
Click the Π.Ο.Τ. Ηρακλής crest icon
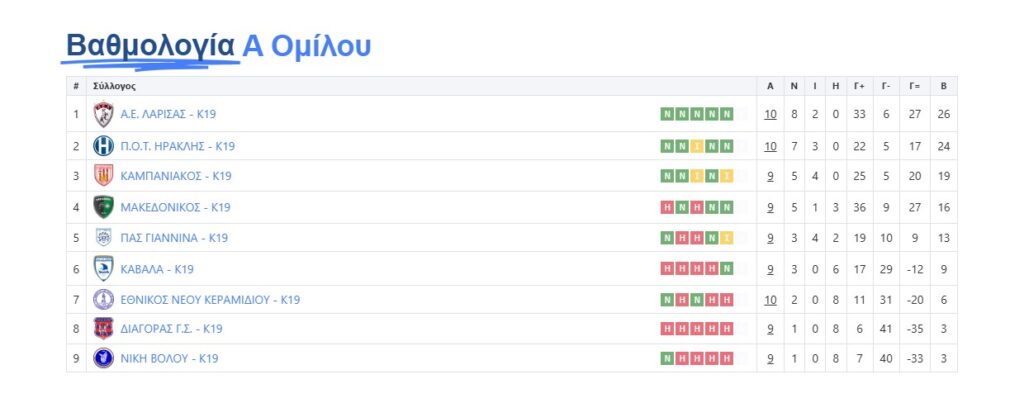coord(103,146)
